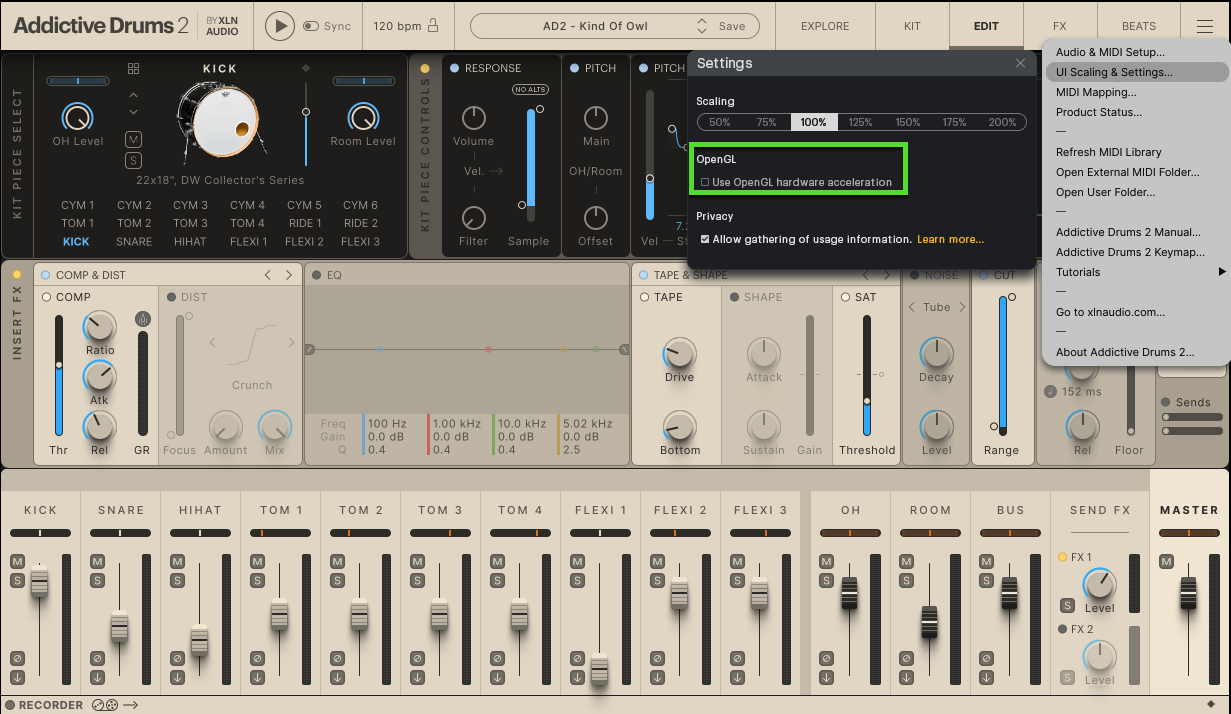Mute the KICK kit piece with the M button
This screenshot has height=714, width=1231.
134,138
